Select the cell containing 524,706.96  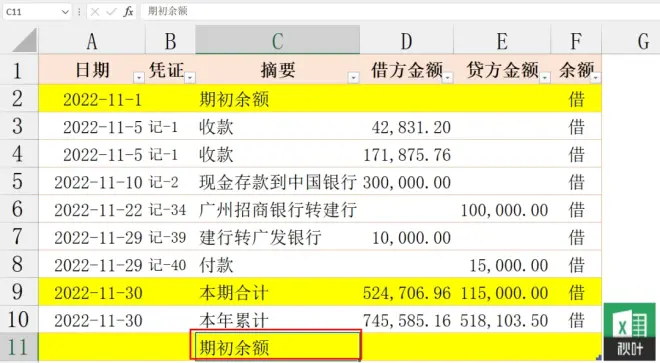(407, 293)
